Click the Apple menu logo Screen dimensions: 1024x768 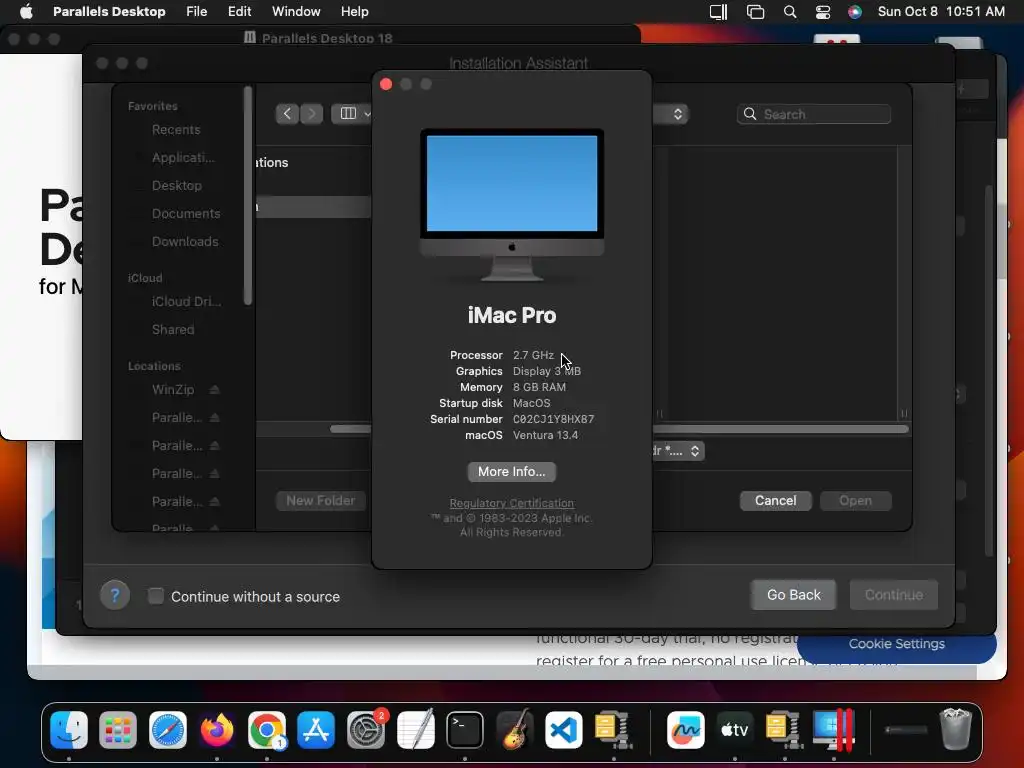click(x=26, y=11)
